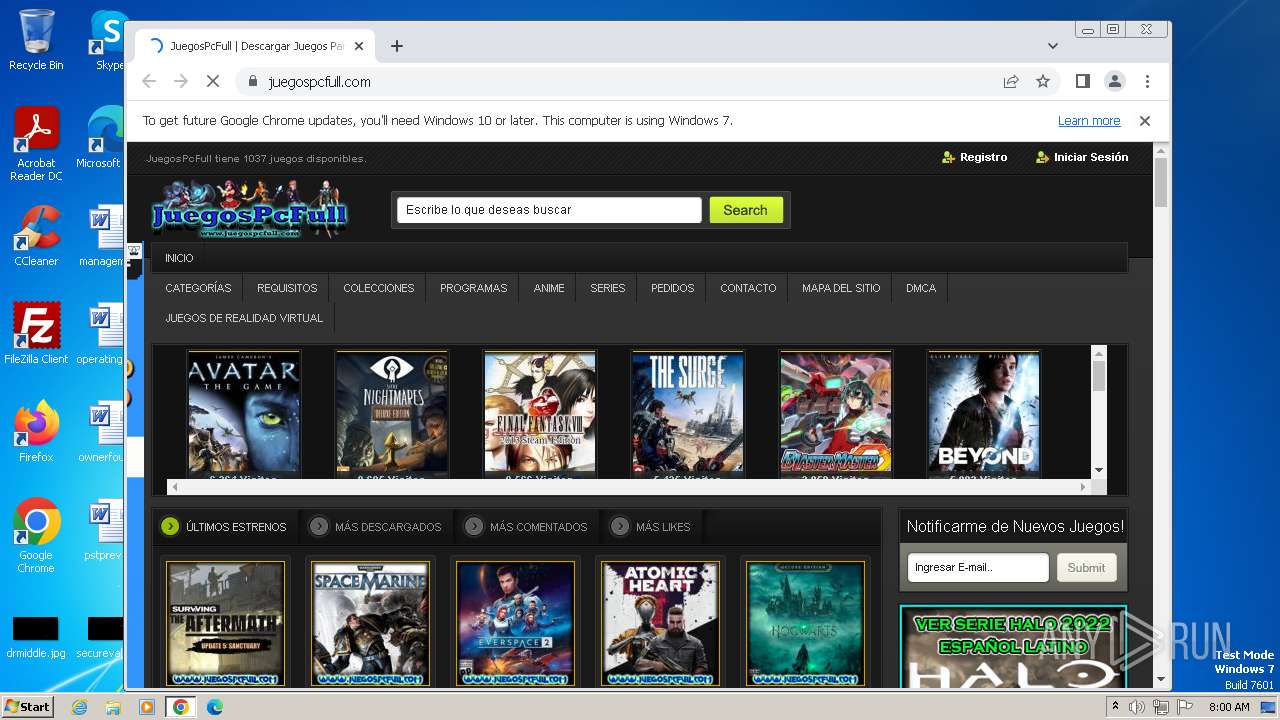Open REQUISITOS menu
Viewport: 1280px width, 720px height.
pos(287,288)
